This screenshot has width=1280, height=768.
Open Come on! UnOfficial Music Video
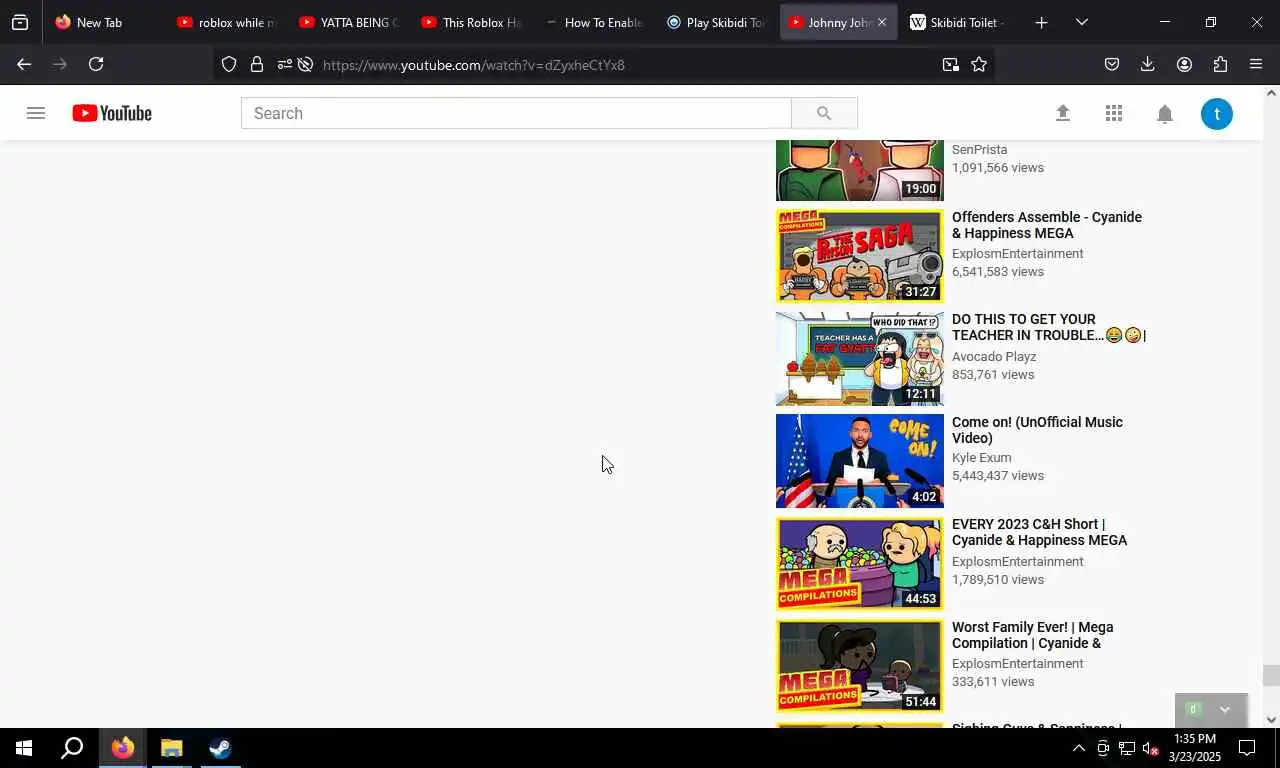tap(1037, 430)
